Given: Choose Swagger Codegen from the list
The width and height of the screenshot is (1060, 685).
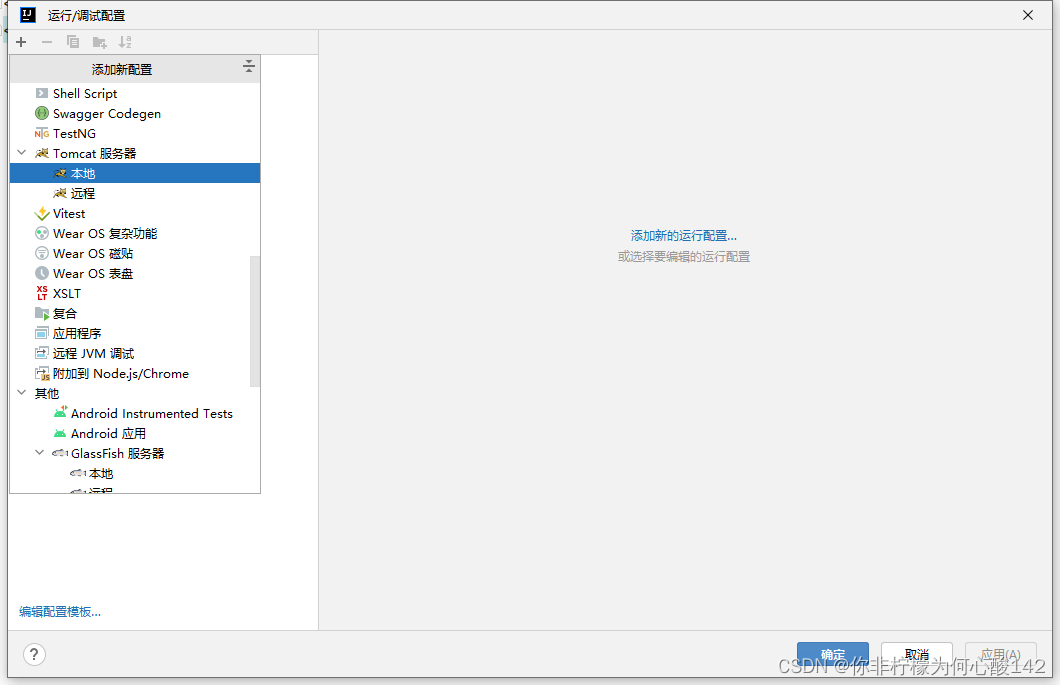Looking at the screenshot, I should [x=135, y=113].
